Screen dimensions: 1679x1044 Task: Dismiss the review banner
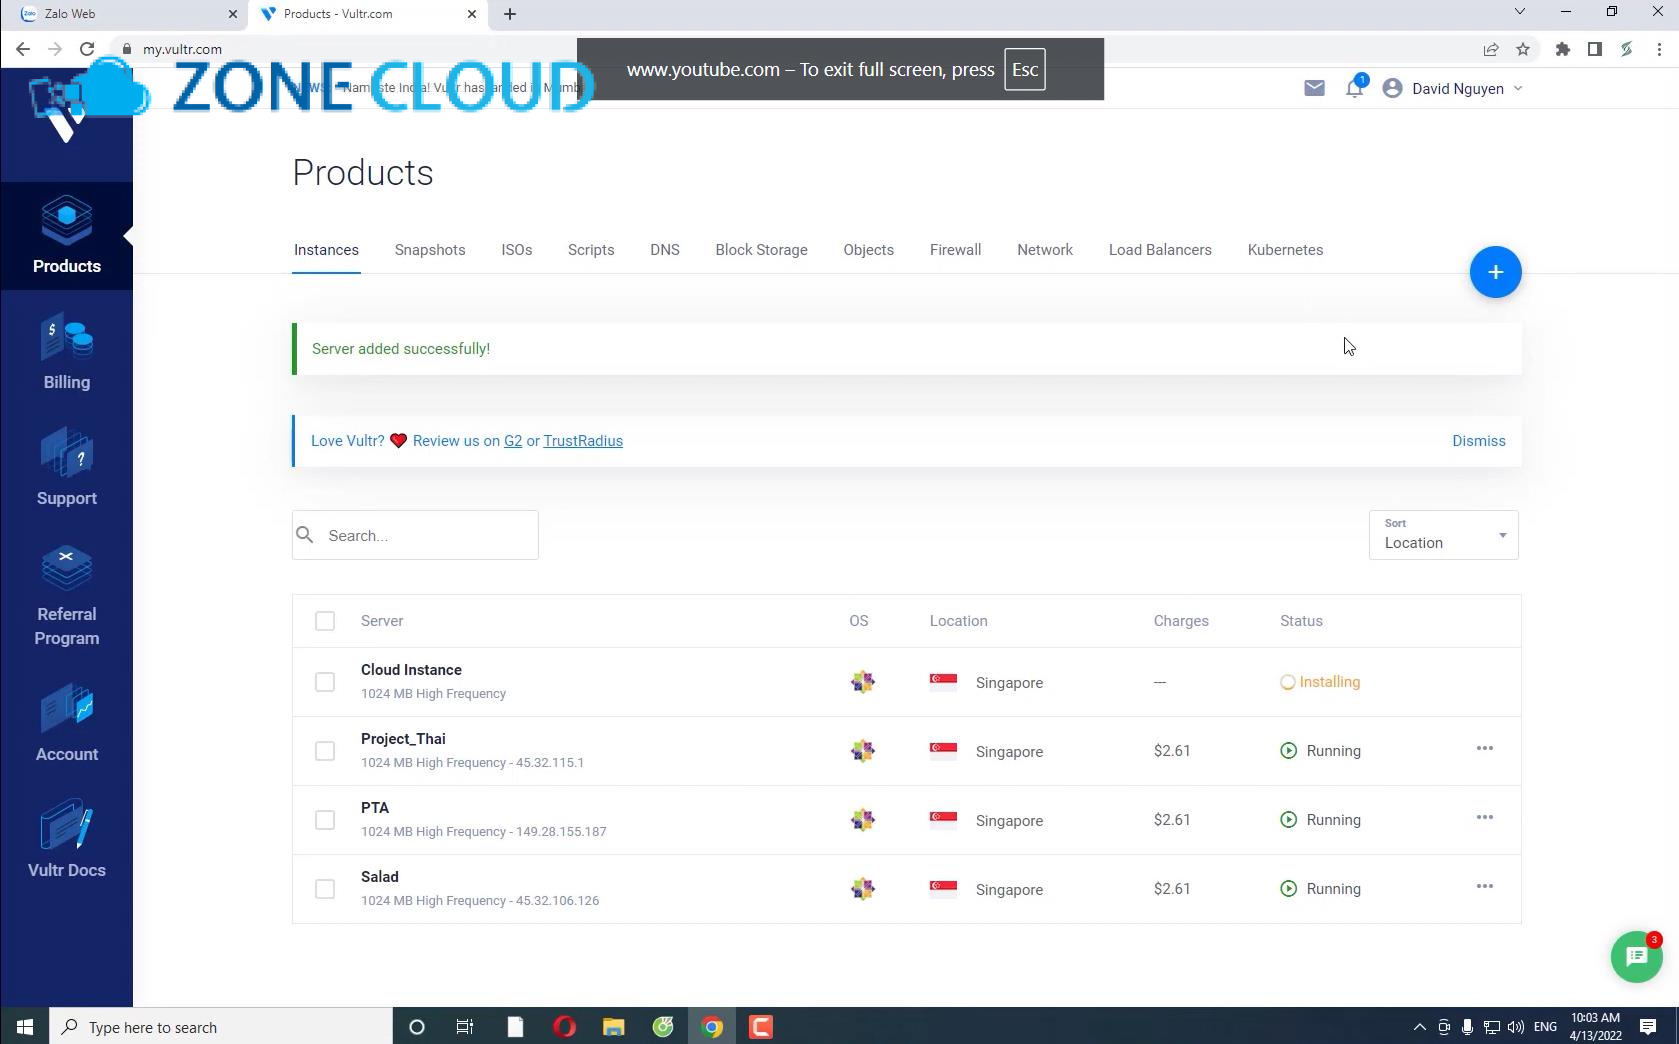[x=1478, y=440]
